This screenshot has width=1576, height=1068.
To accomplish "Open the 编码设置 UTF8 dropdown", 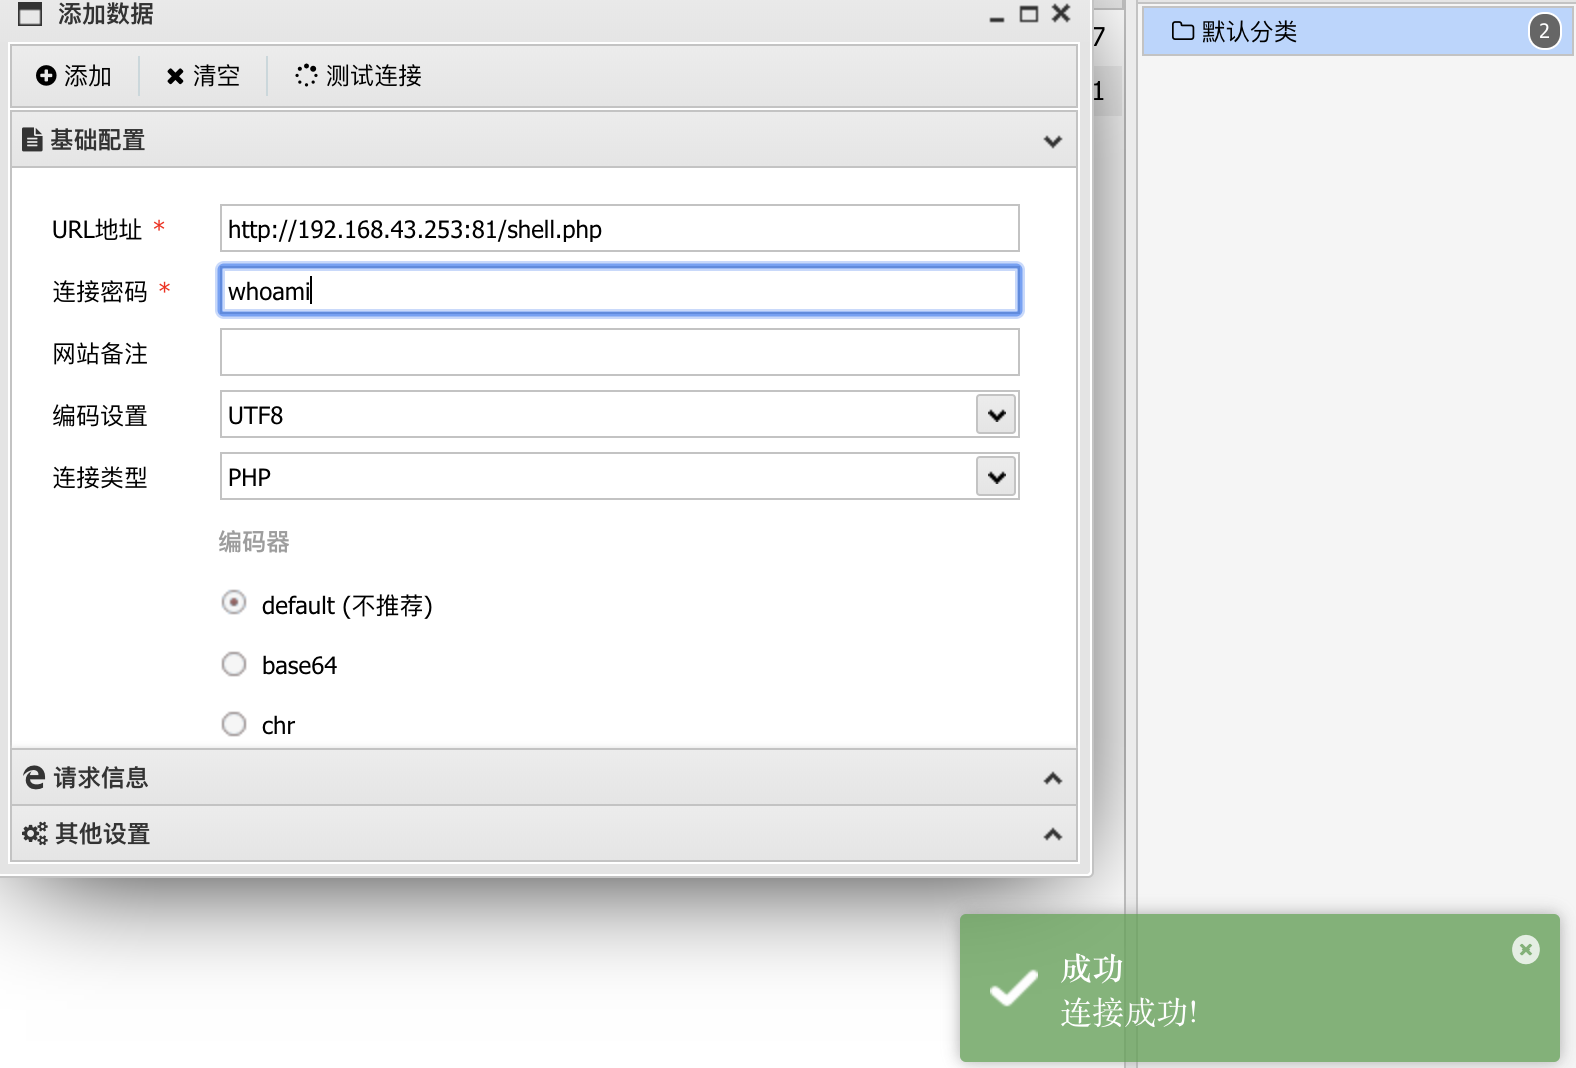I will tap(996, 415).
